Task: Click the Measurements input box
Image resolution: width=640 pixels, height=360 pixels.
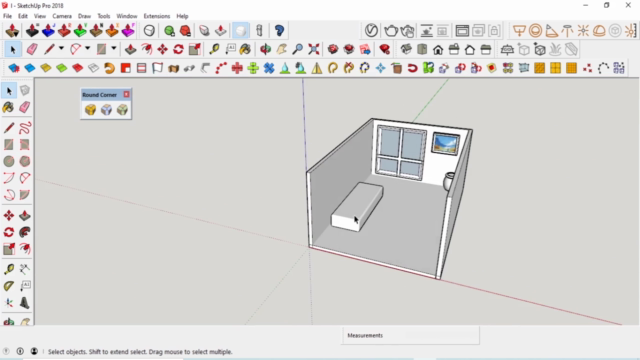Action: tap(410, 336)
